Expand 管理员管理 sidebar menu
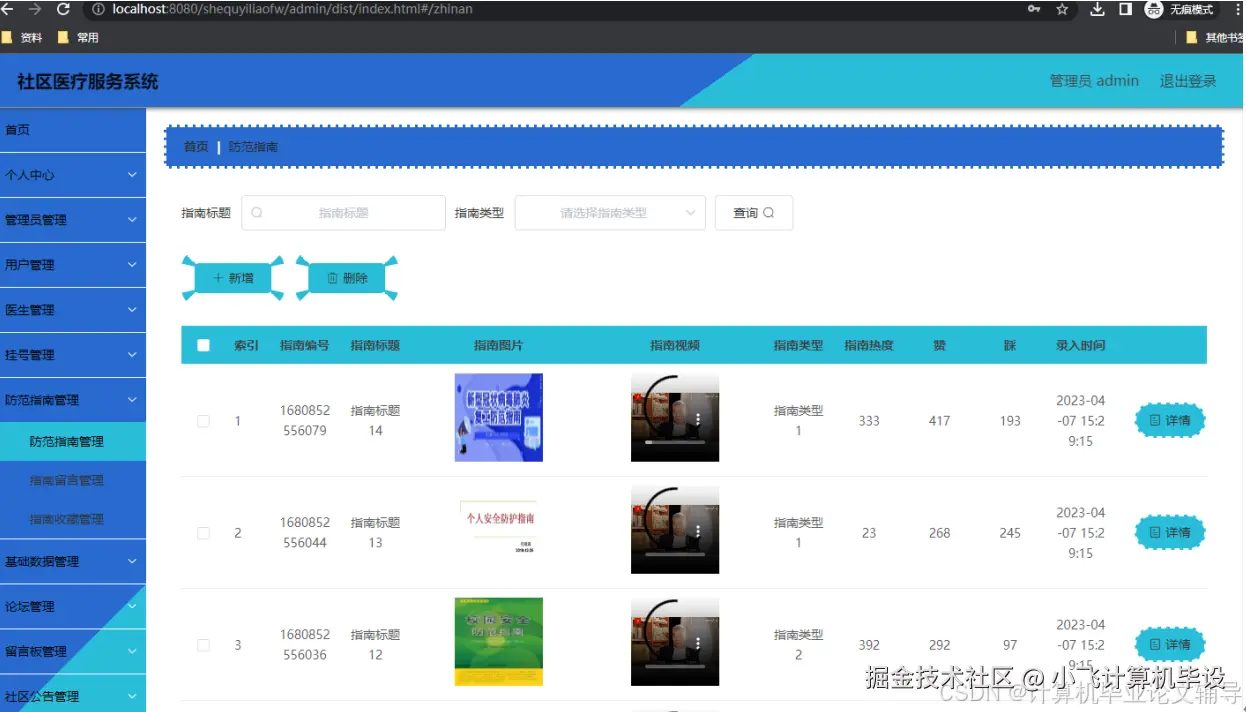Image resolution: width=1246 pixels, height=712 pixels. 73,220
